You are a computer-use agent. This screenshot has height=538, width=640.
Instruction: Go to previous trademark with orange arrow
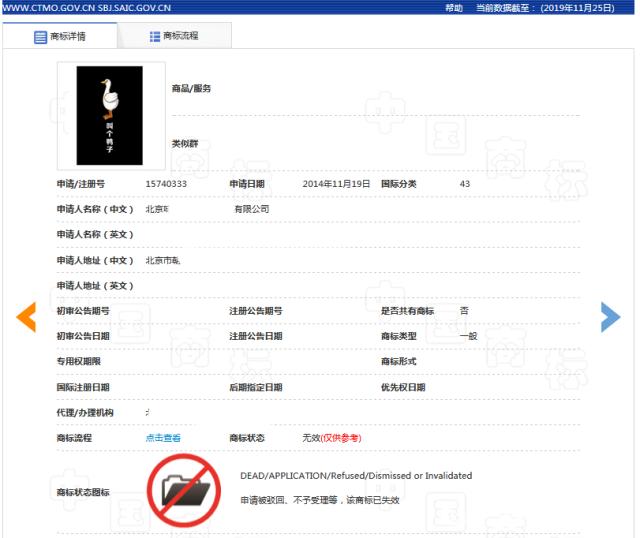click(x=26, y=317)
